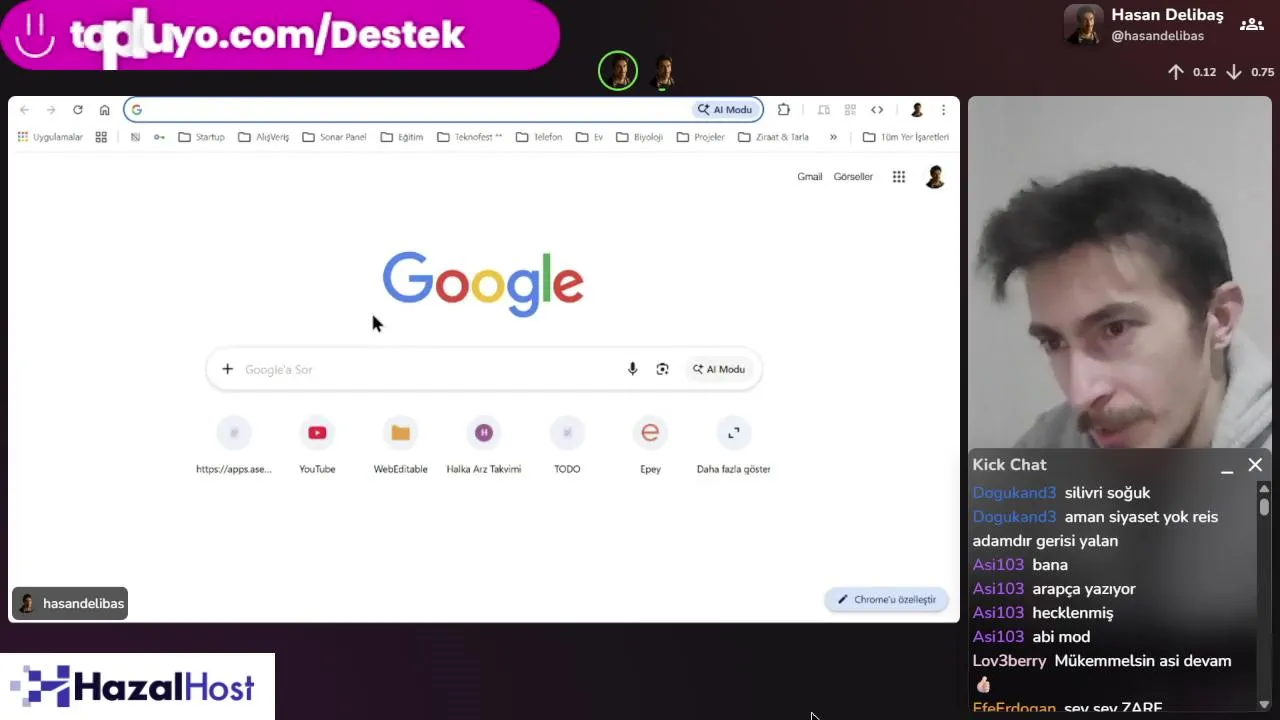
Task: Click the participants icon near Hasan Delibaş
Action: pos(1251,25)
